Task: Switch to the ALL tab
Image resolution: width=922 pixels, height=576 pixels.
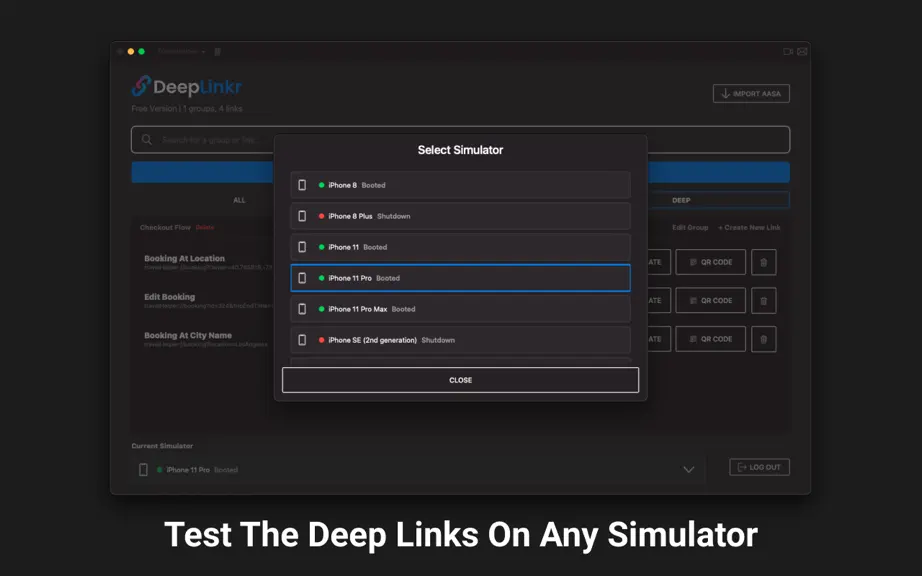Action: point(239,200)
